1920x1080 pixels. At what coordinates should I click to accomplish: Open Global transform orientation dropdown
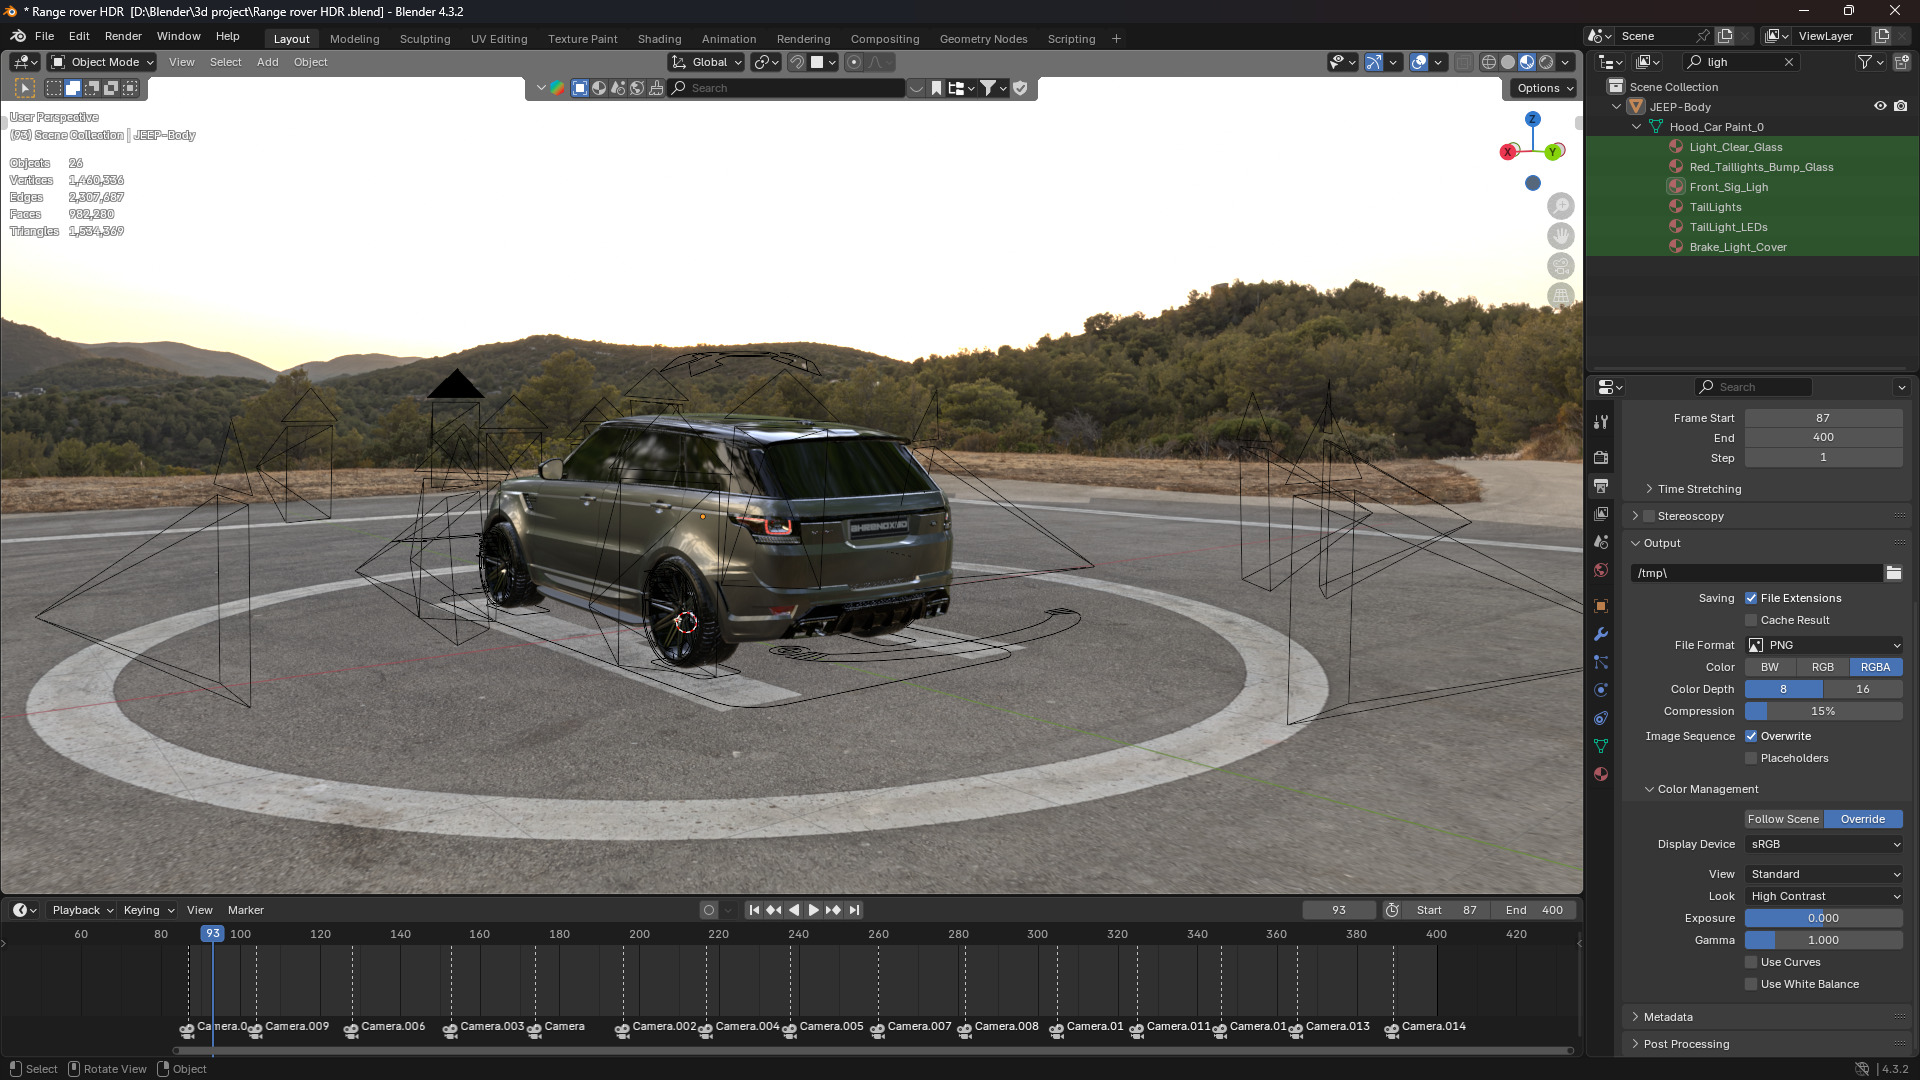coord(707,62)
